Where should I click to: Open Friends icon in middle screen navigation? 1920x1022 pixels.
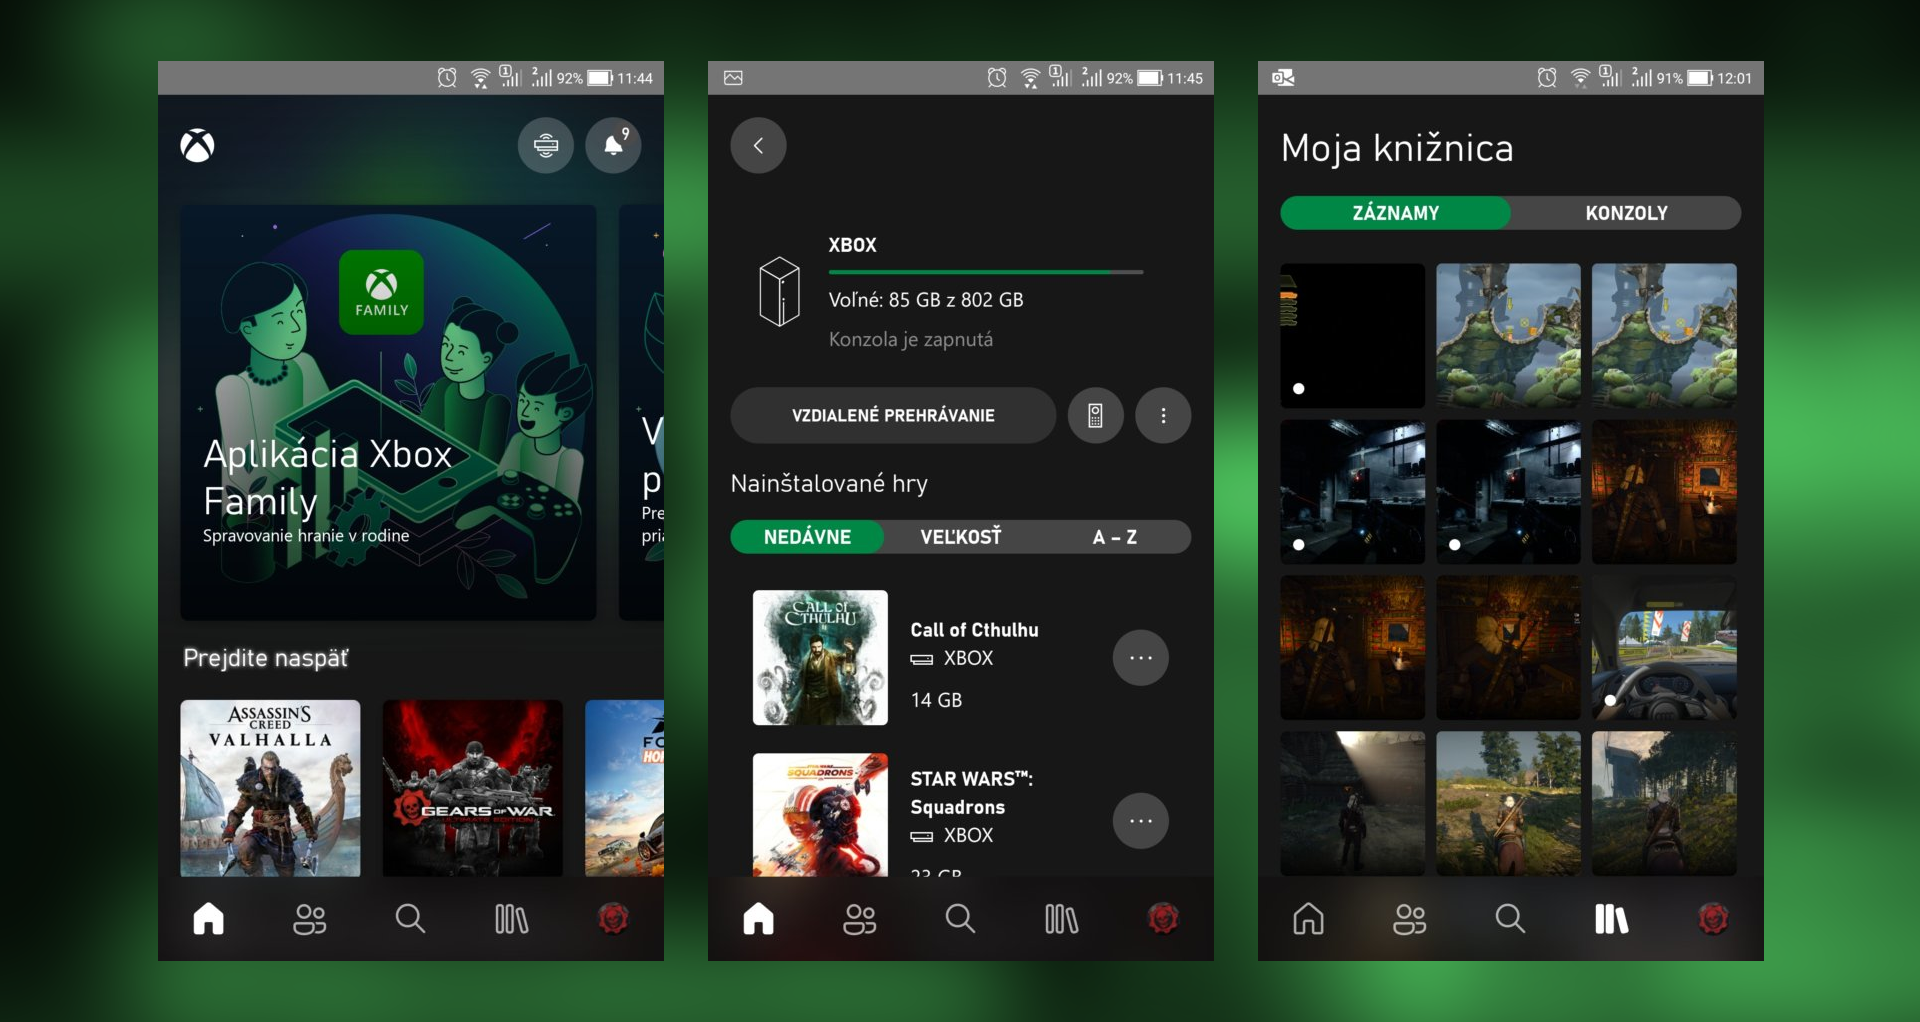(x=860, y=919)
